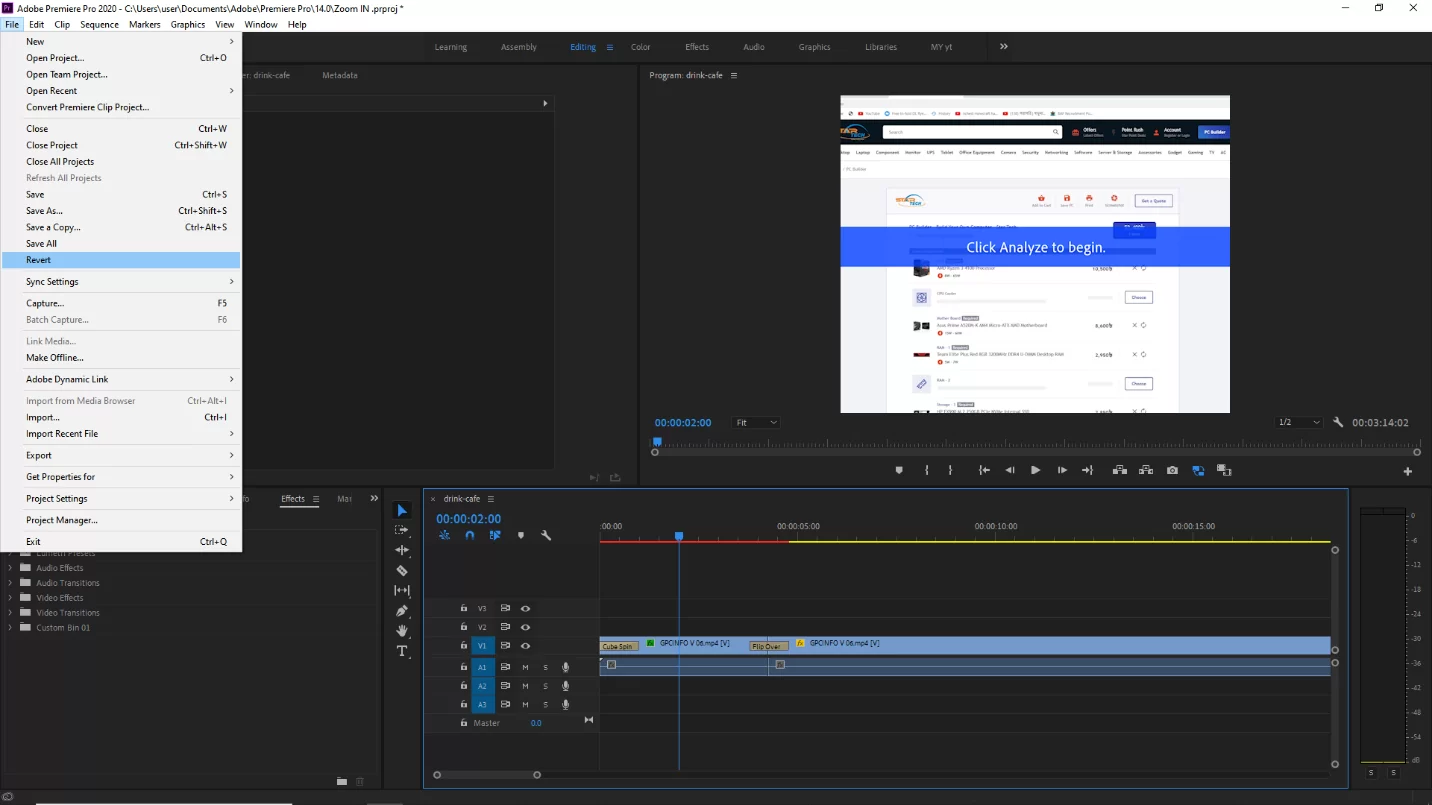Expand Custom Bin 01 folder
Screen dimensions: 1432x805
click(11, 628)
